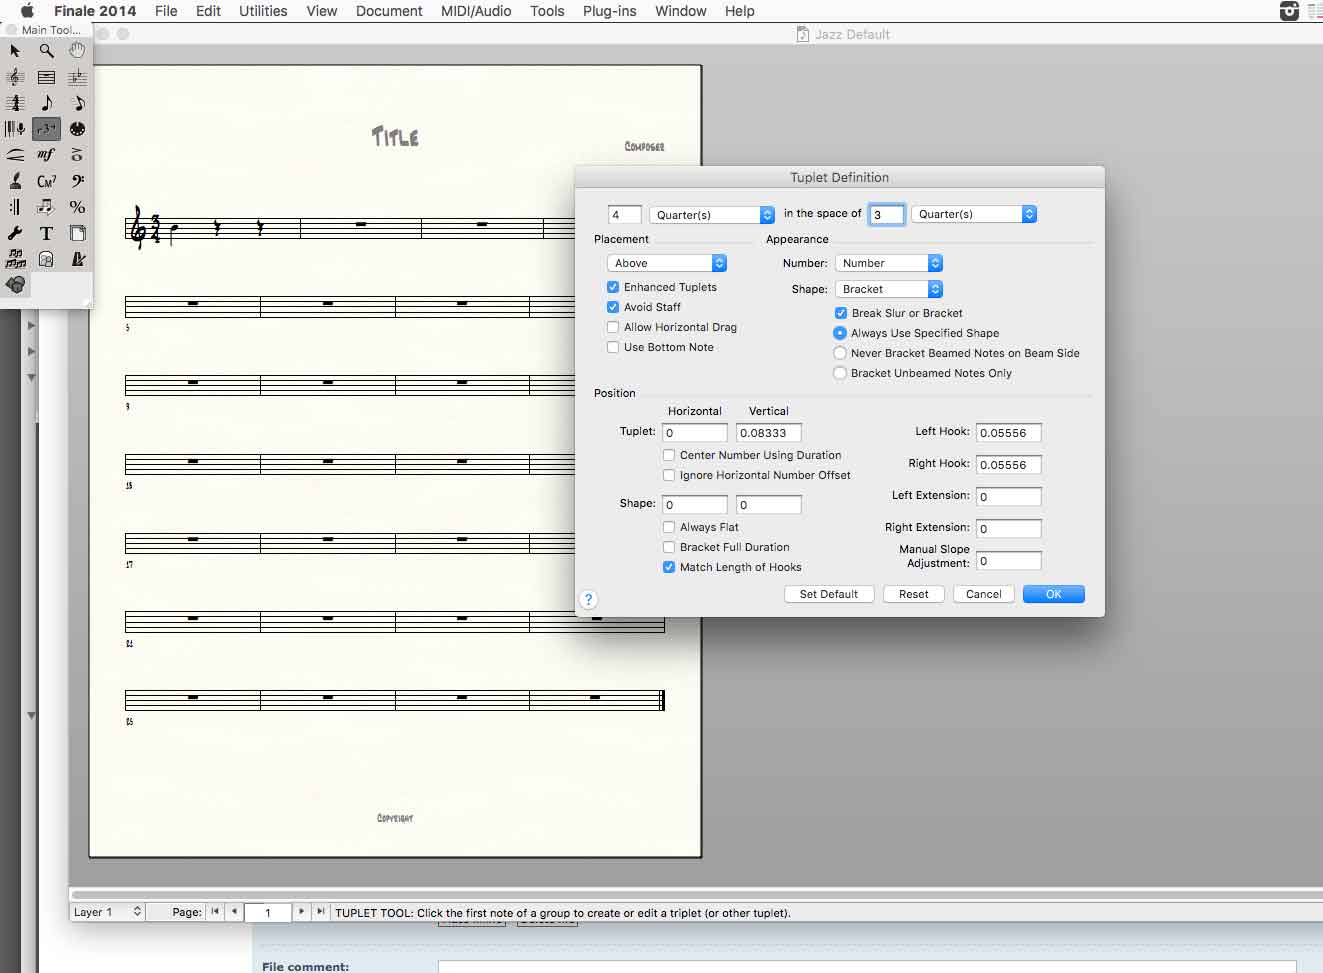Open the Shape Bracket dropdown
The image size is (1323, 973).
point(889,289)
